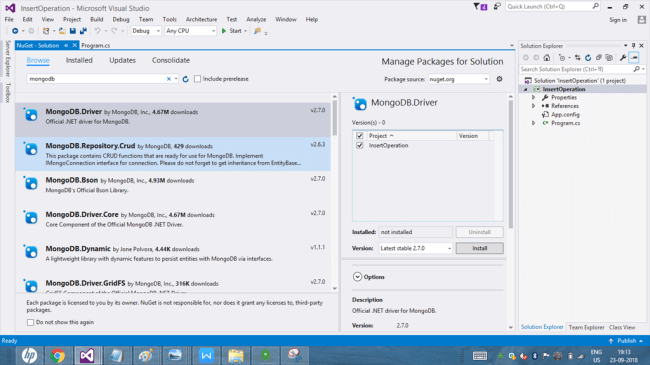The width and height of the screenshot is (650, 365).
Task: Open the Server Explorer side tab
Action: coord(7,58)
